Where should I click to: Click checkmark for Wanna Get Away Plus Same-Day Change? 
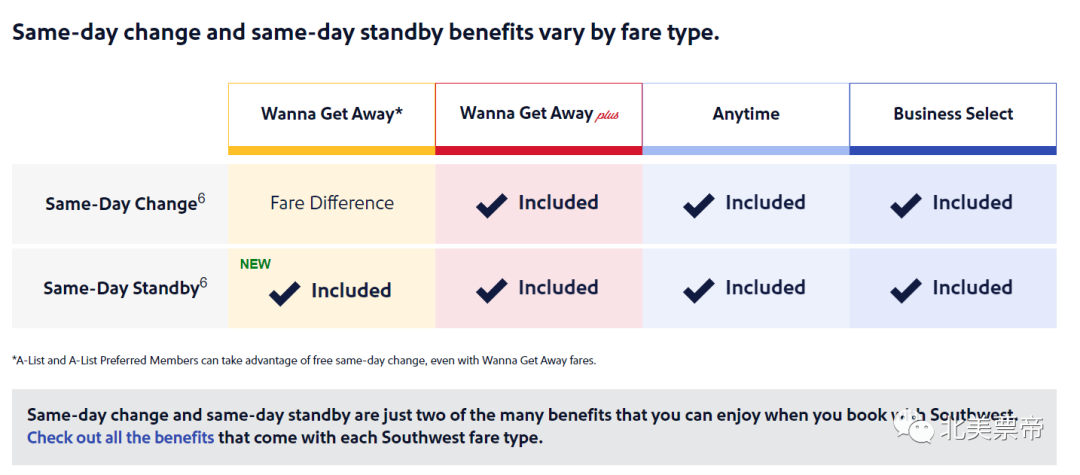tap(492, 205)
